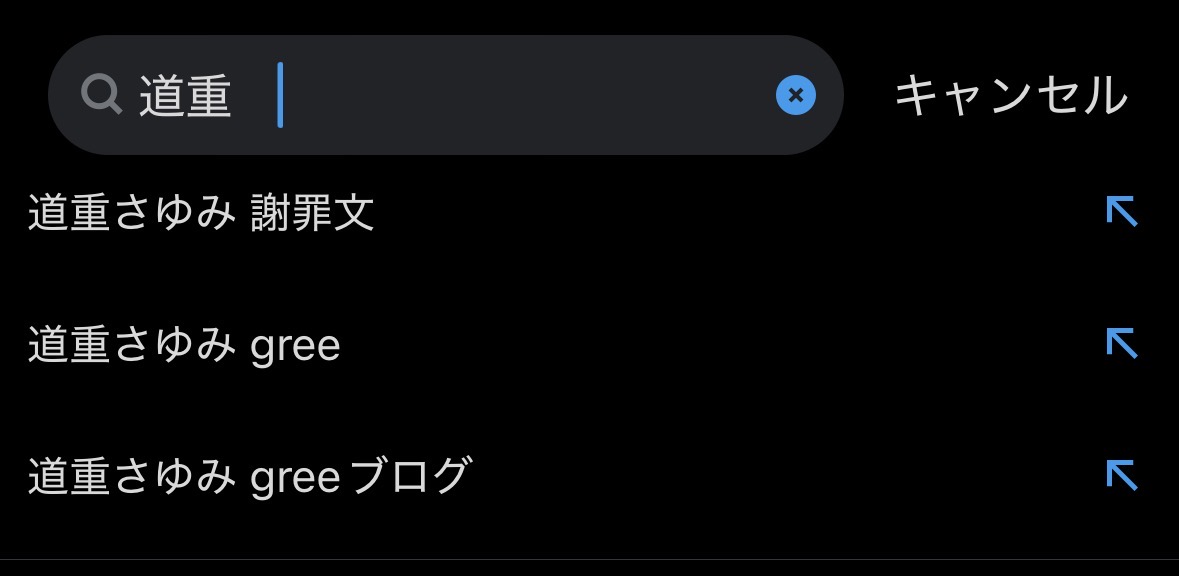
Task: Click empty area inside the search bar
Action: 526,95
